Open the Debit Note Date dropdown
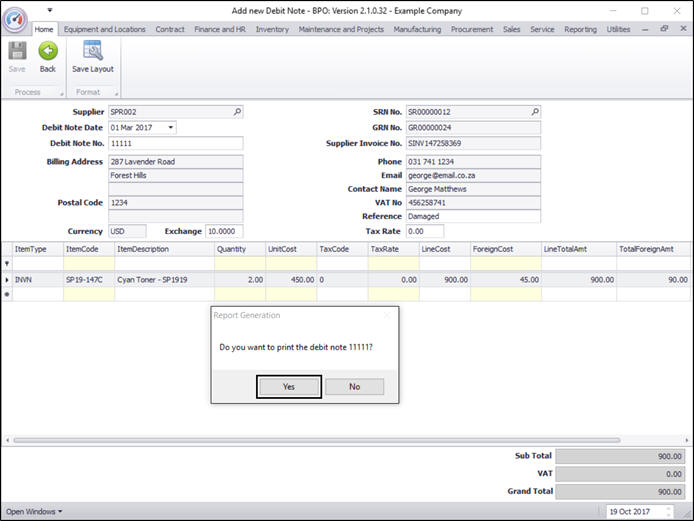This screenshot has width=694, height=521. tap(170, 127)
